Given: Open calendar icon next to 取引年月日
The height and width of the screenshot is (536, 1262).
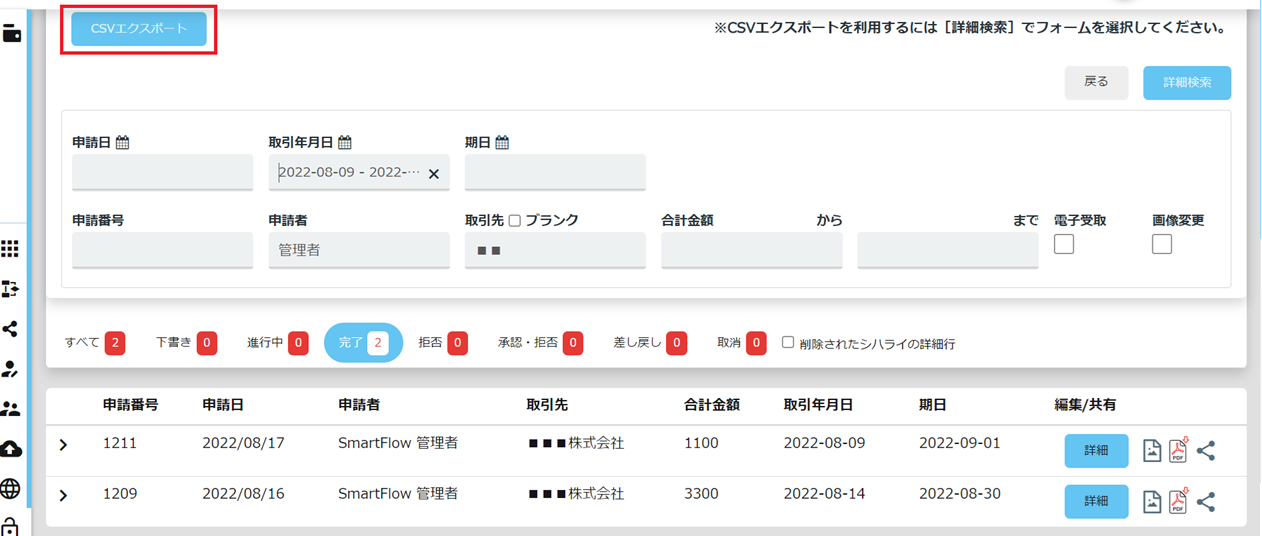Looking at the screenshot, I should [x=345, y=143].
